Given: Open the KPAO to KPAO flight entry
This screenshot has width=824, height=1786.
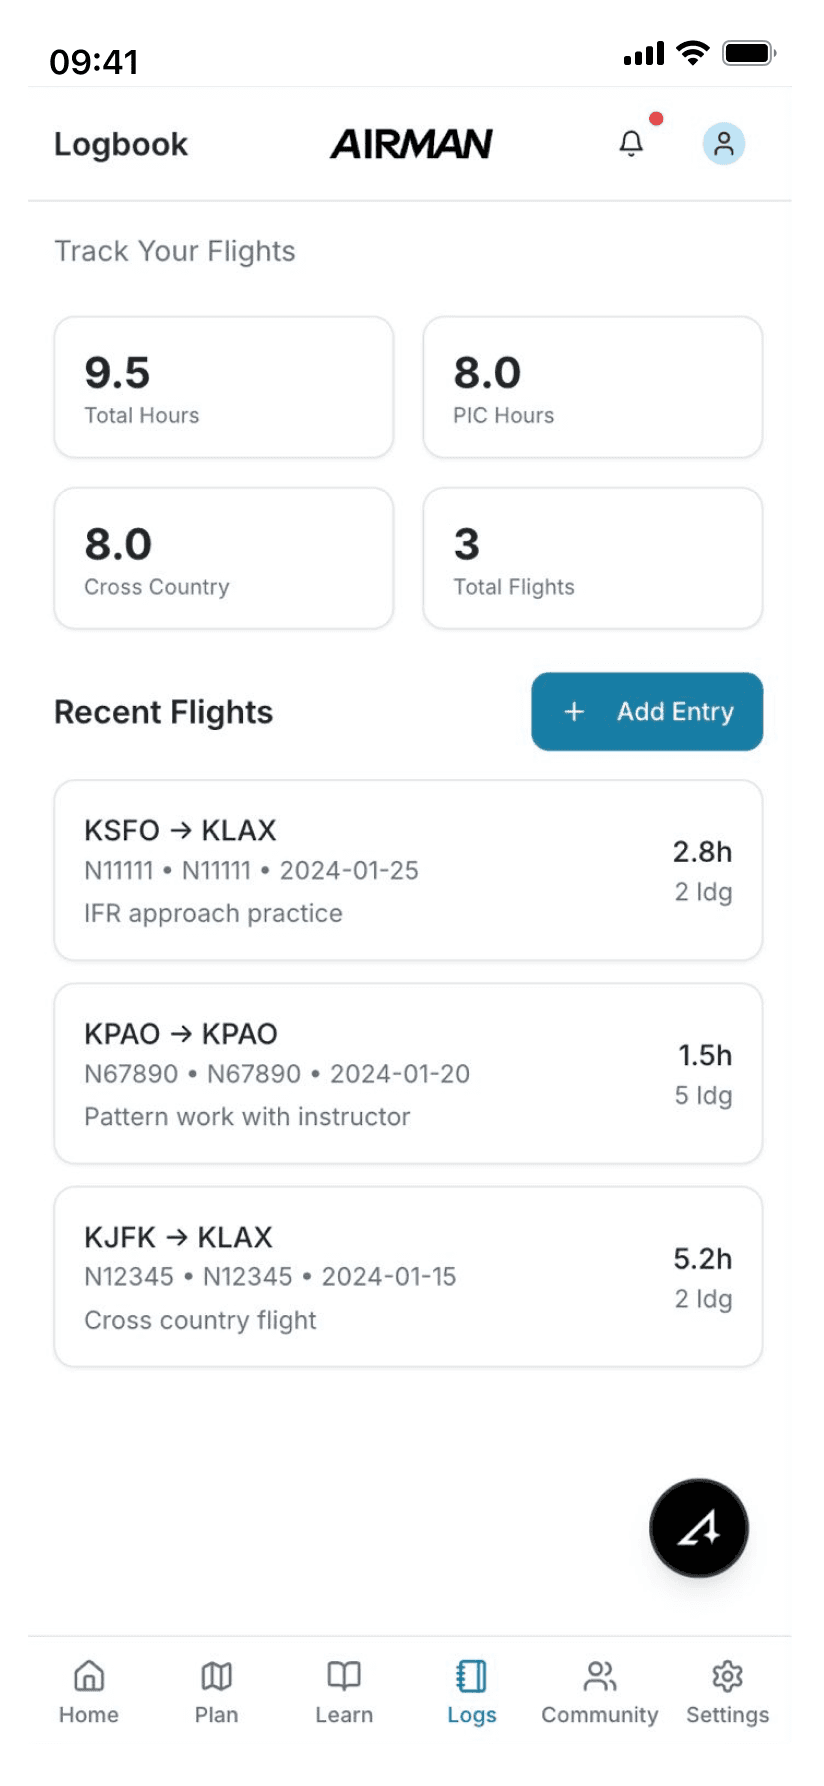Looking at the screenshot, I should (x=408, y=1073).
